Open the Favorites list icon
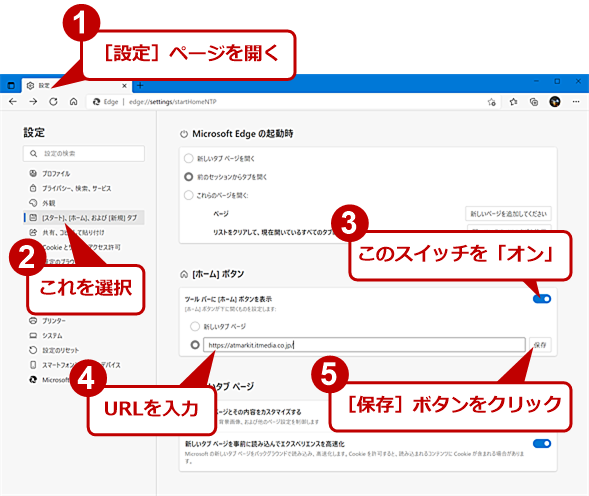This screenshot has width=589, height=496. (x=513, y=101)
